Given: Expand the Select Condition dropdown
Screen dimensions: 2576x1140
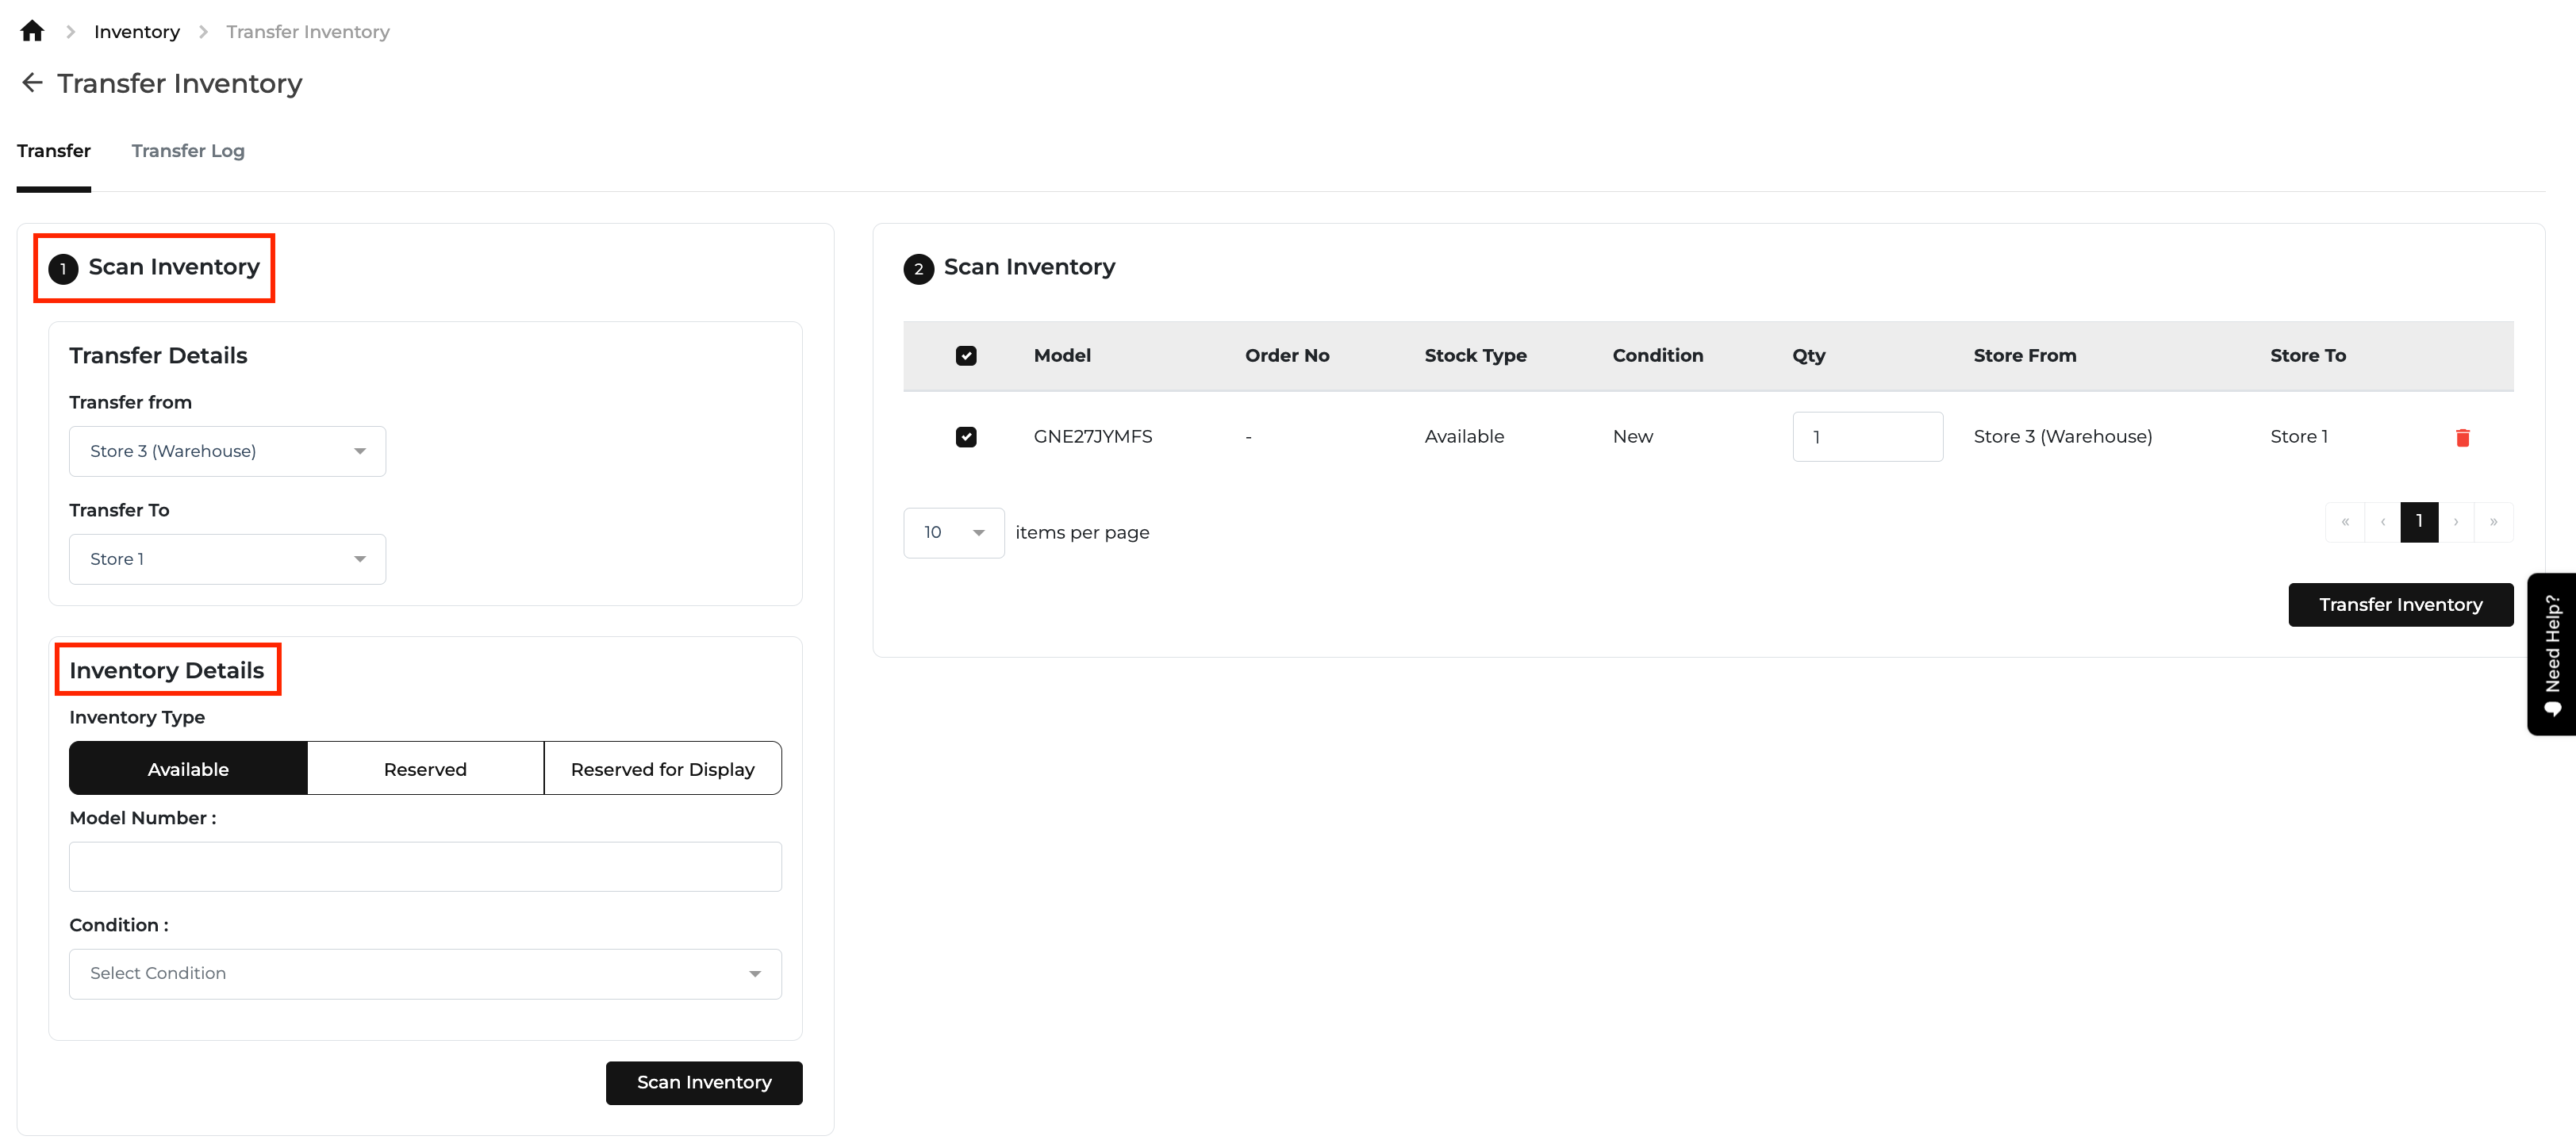Looking at the screenshot, I should (425, 974).
